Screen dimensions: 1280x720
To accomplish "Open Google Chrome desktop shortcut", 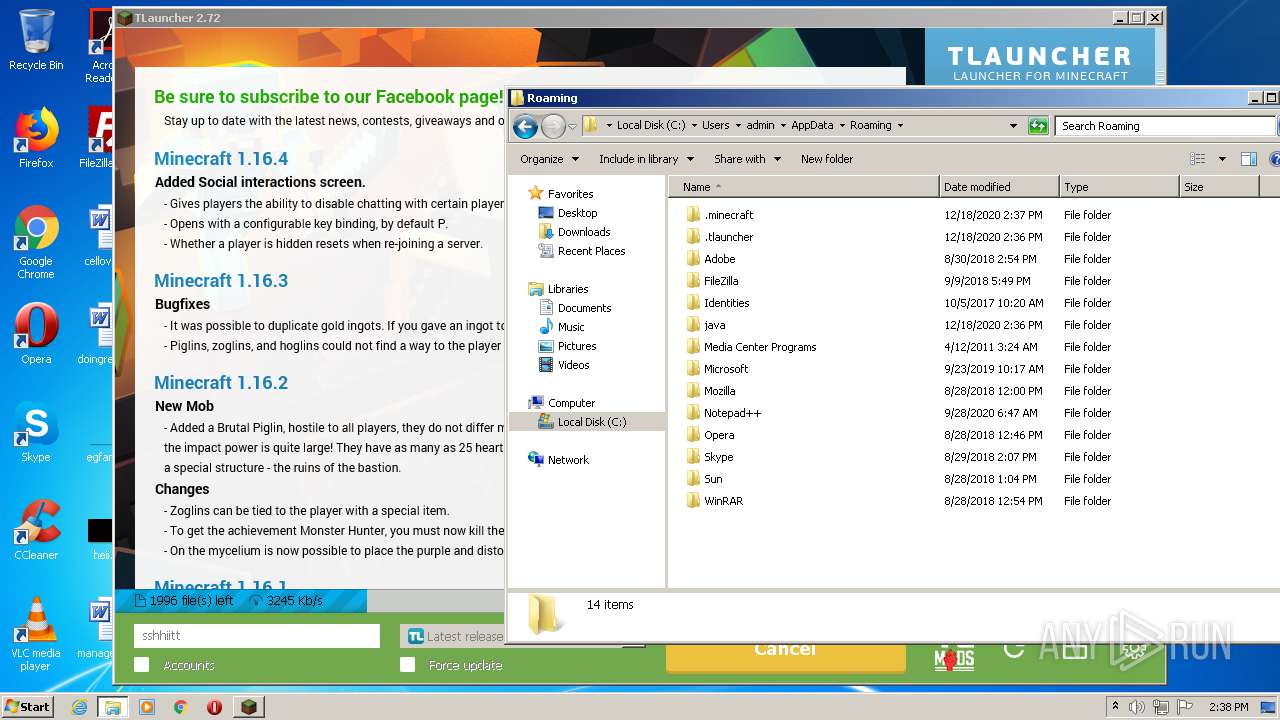I will pos(36,242).
